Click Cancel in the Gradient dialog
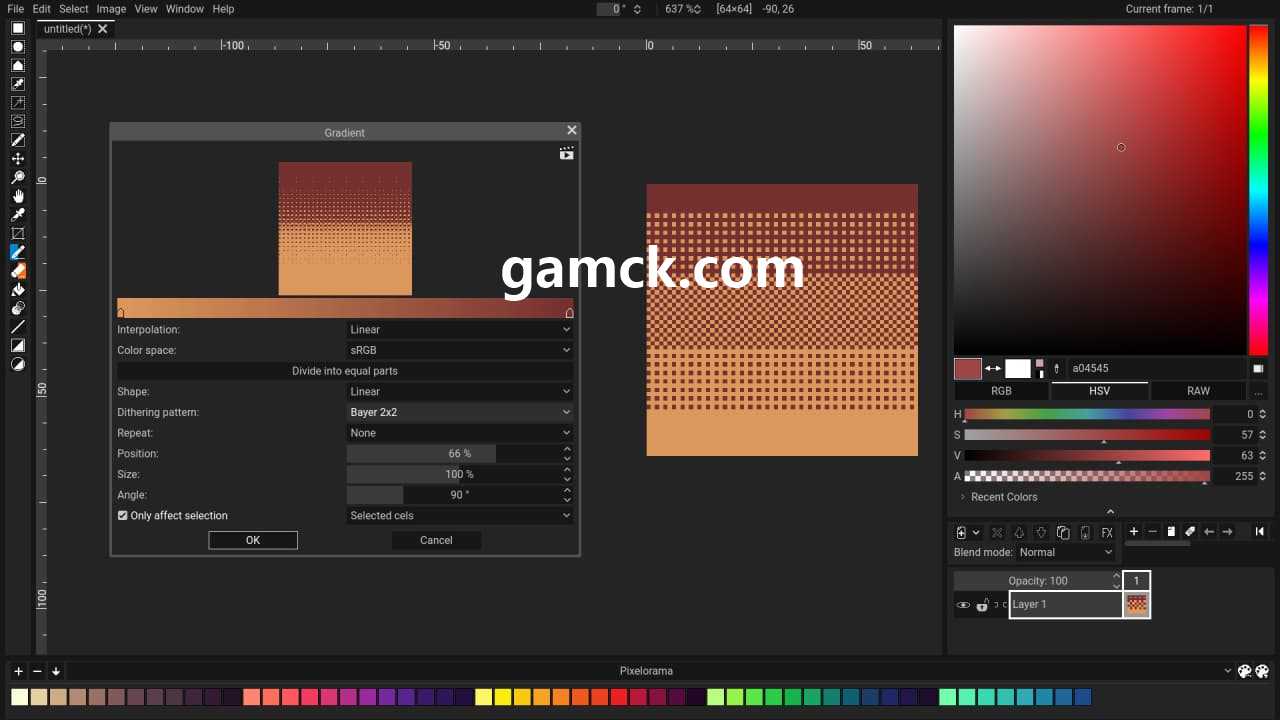This screenshot has width=1280, height=720. pos(436,540)
